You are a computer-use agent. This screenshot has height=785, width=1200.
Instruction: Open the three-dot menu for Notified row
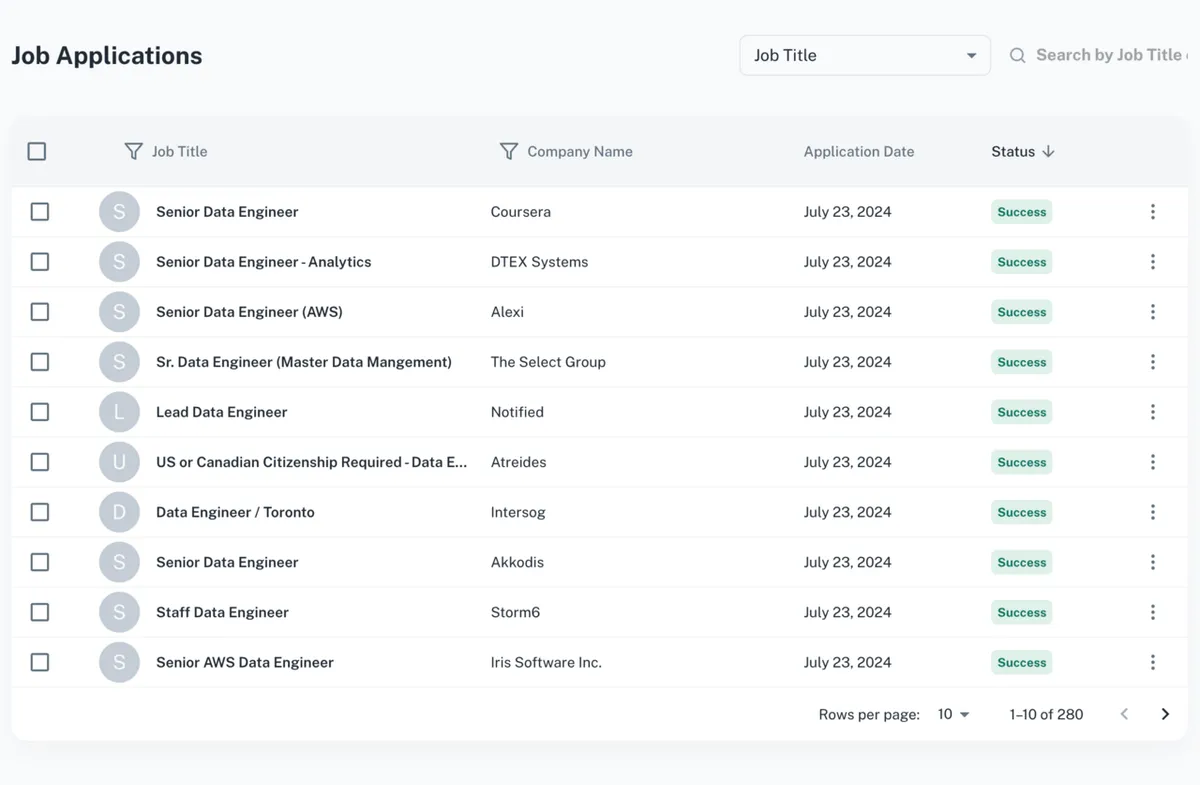click(x=1152, y=412)
